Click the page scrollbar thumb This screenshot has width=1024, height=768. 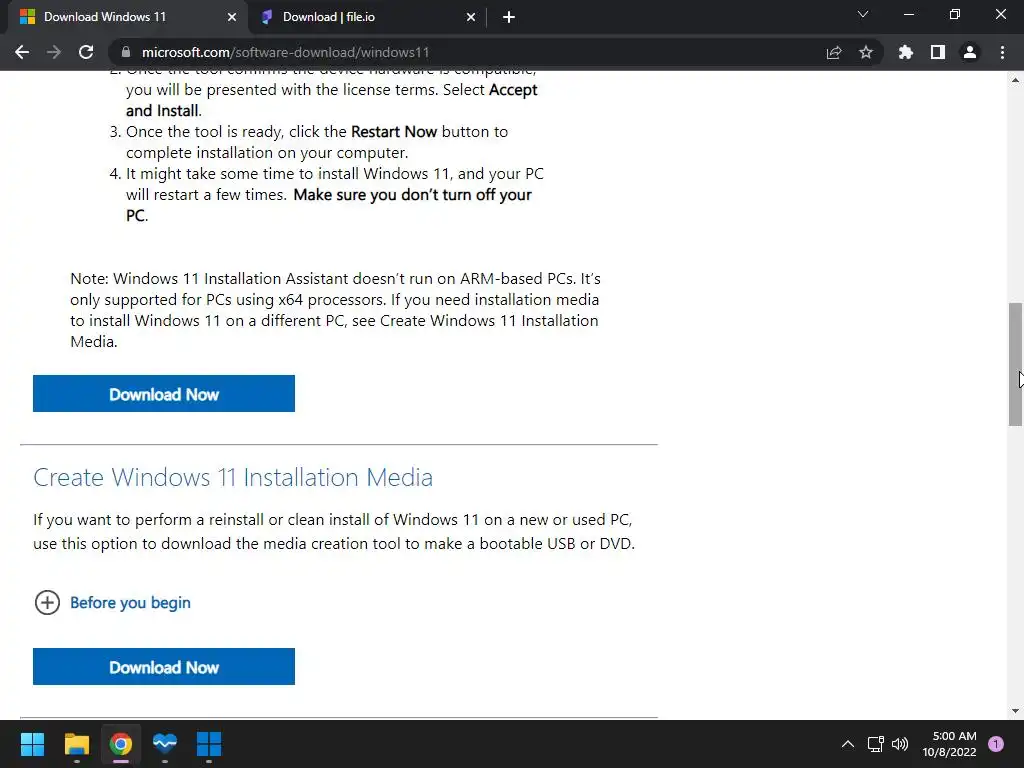[1015, 364]
